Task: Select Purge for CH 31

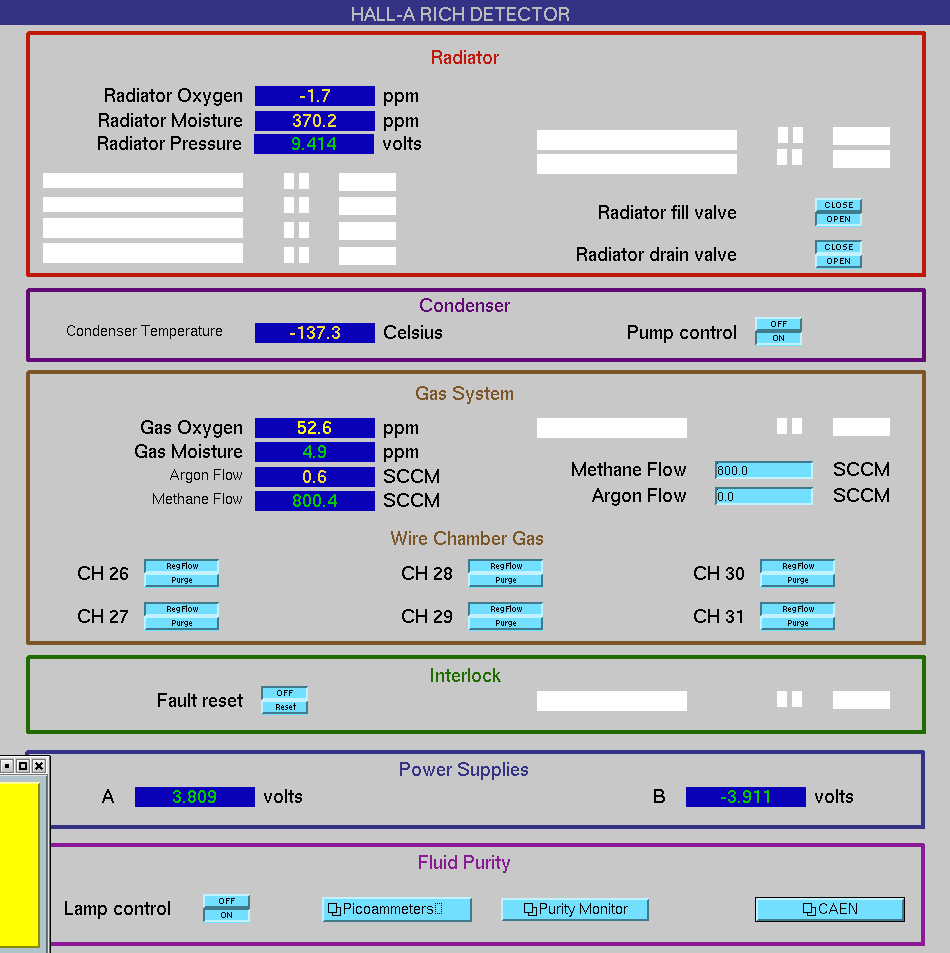Action: click(x=797, y=624)
